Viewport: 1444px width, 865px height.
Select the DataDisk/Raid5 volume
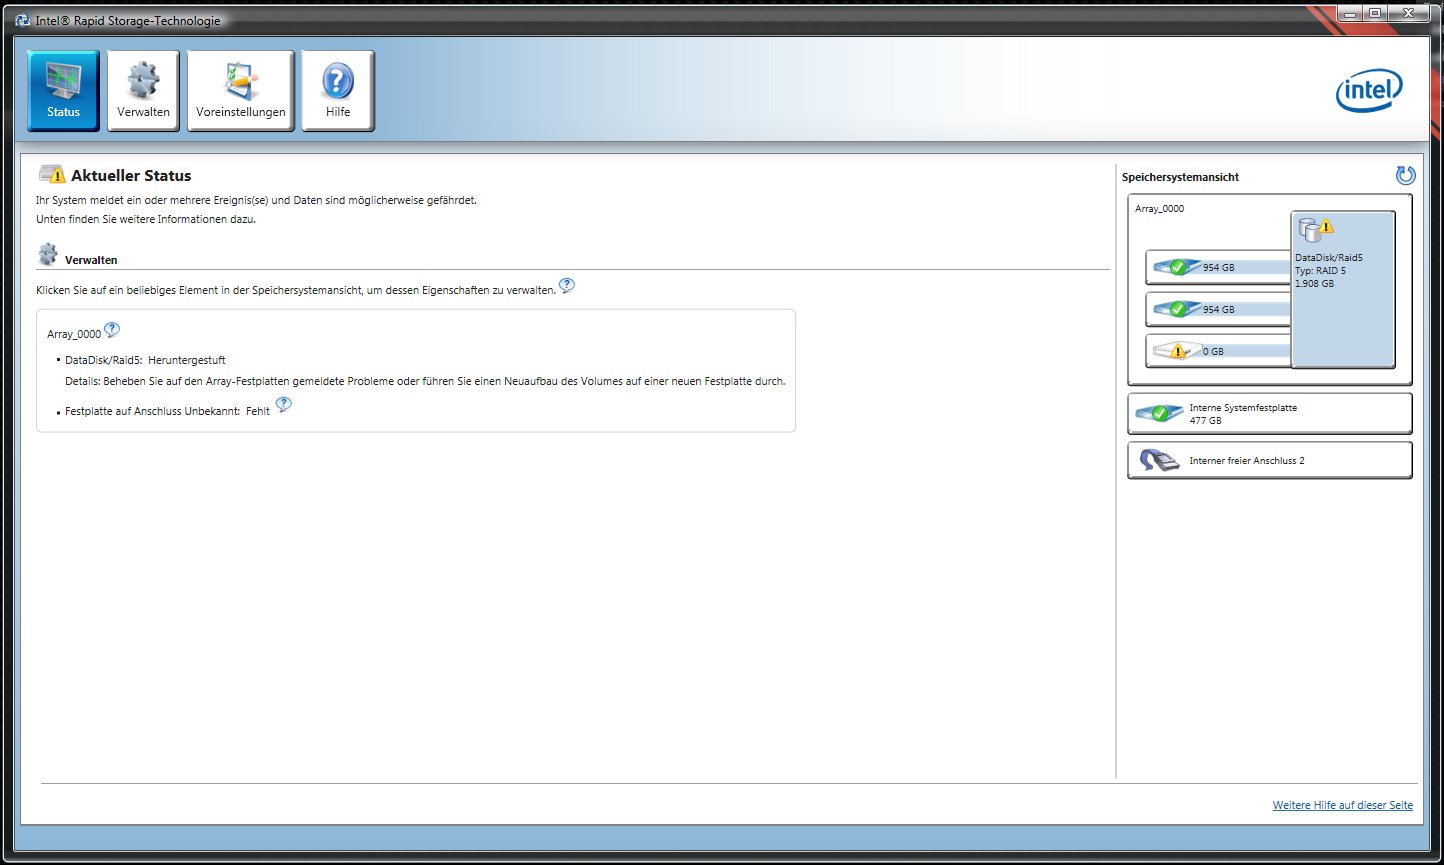tap(1343, 289)
